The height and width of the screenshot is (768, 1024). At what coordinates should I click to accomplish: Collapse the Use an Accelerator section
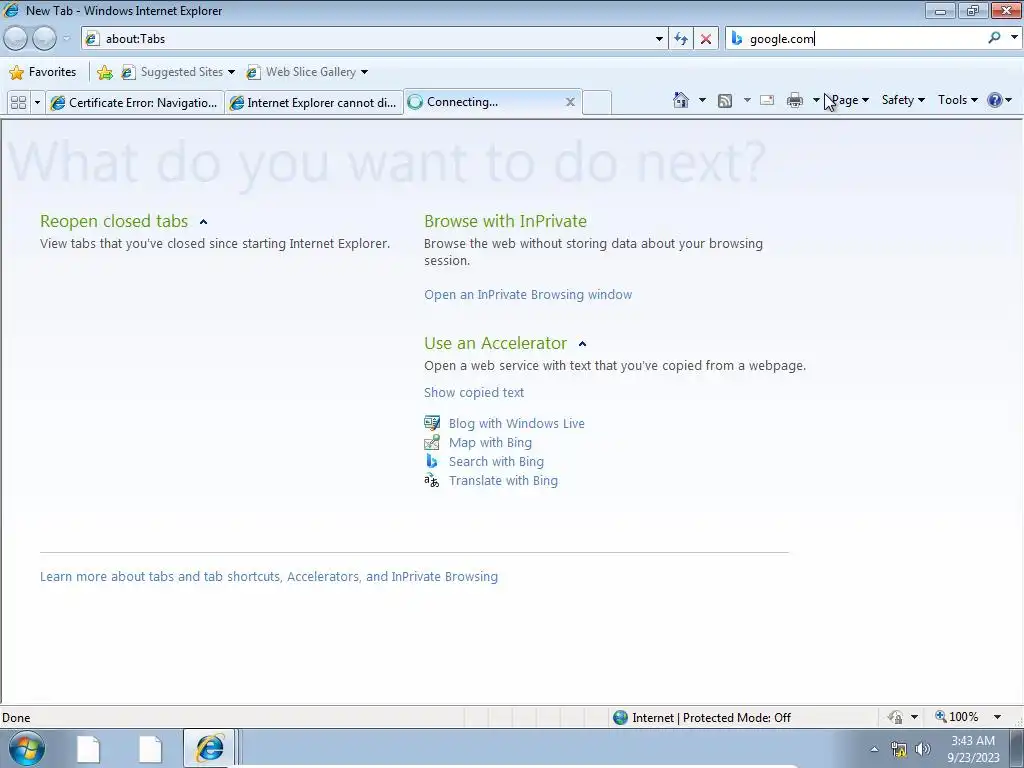583,344
